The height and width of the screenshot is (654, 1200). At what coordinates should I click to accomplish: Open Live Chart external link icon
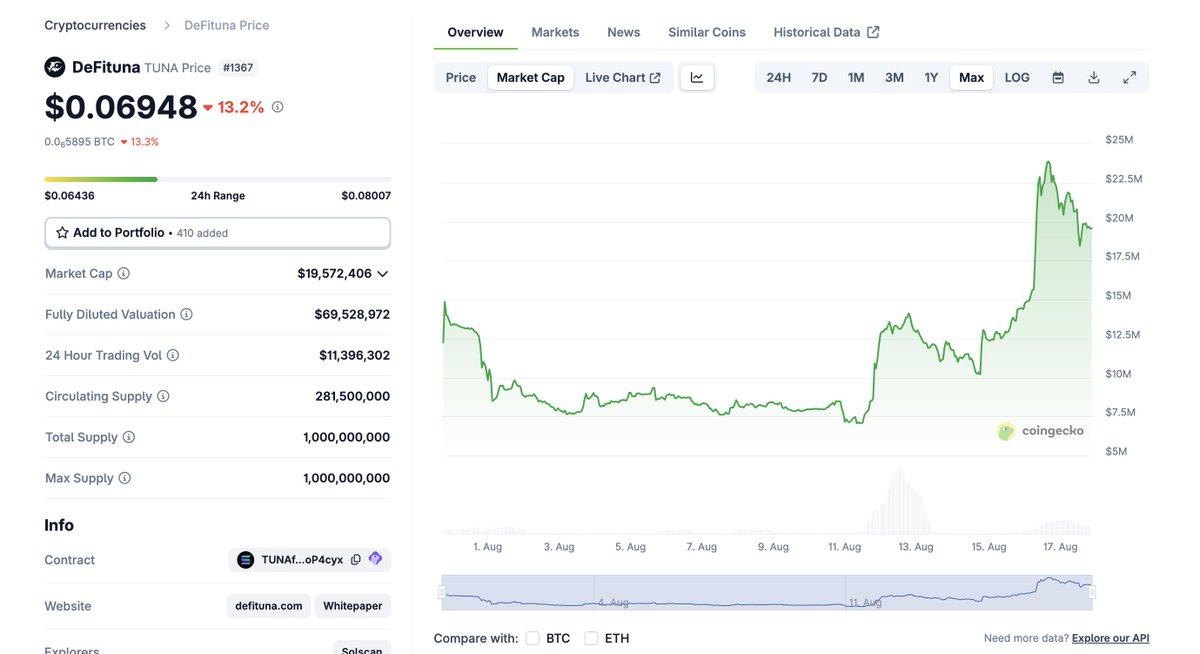pos(655,78)
